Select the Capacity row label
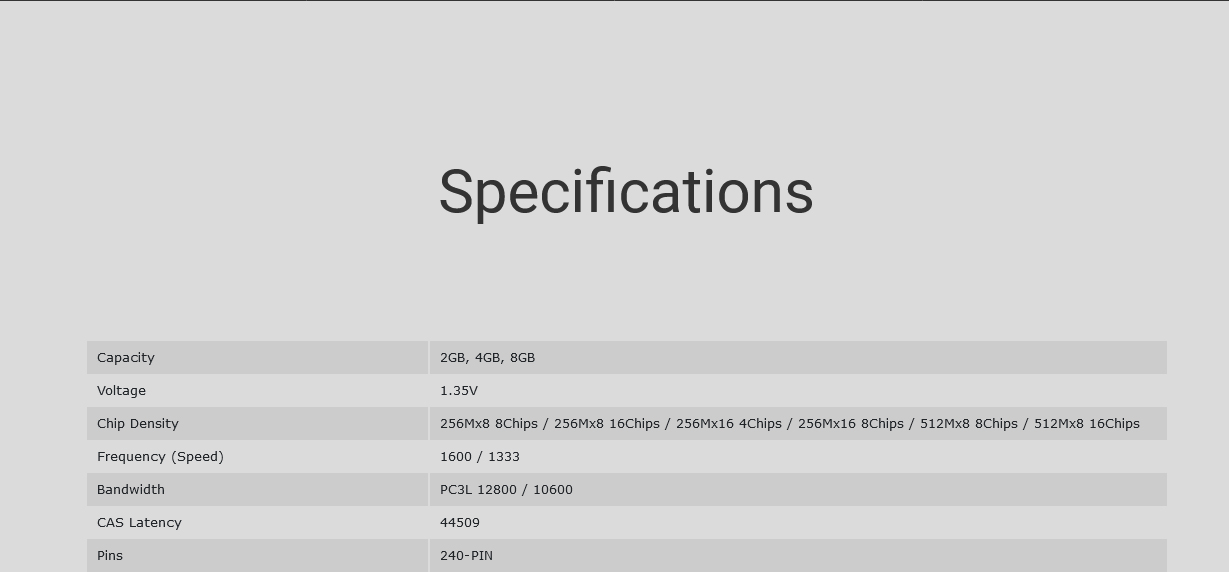The height and width of the screenshot is (572, 1229). 126,357
